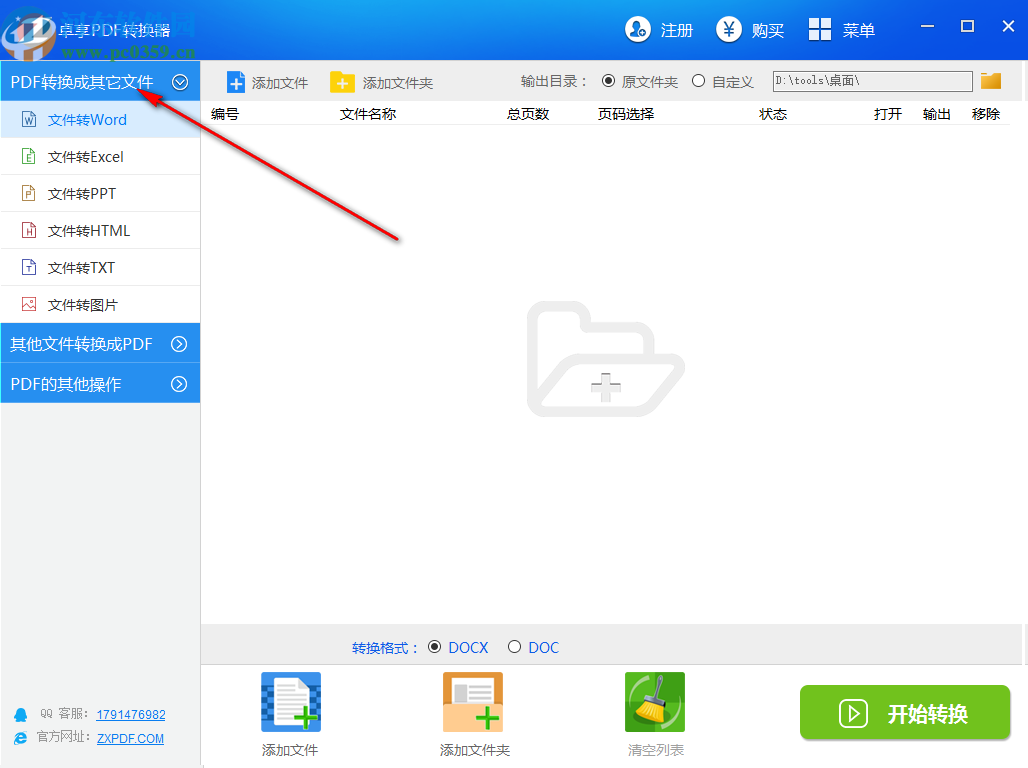Click the large add file icon at bottom

tap(291, 702)
